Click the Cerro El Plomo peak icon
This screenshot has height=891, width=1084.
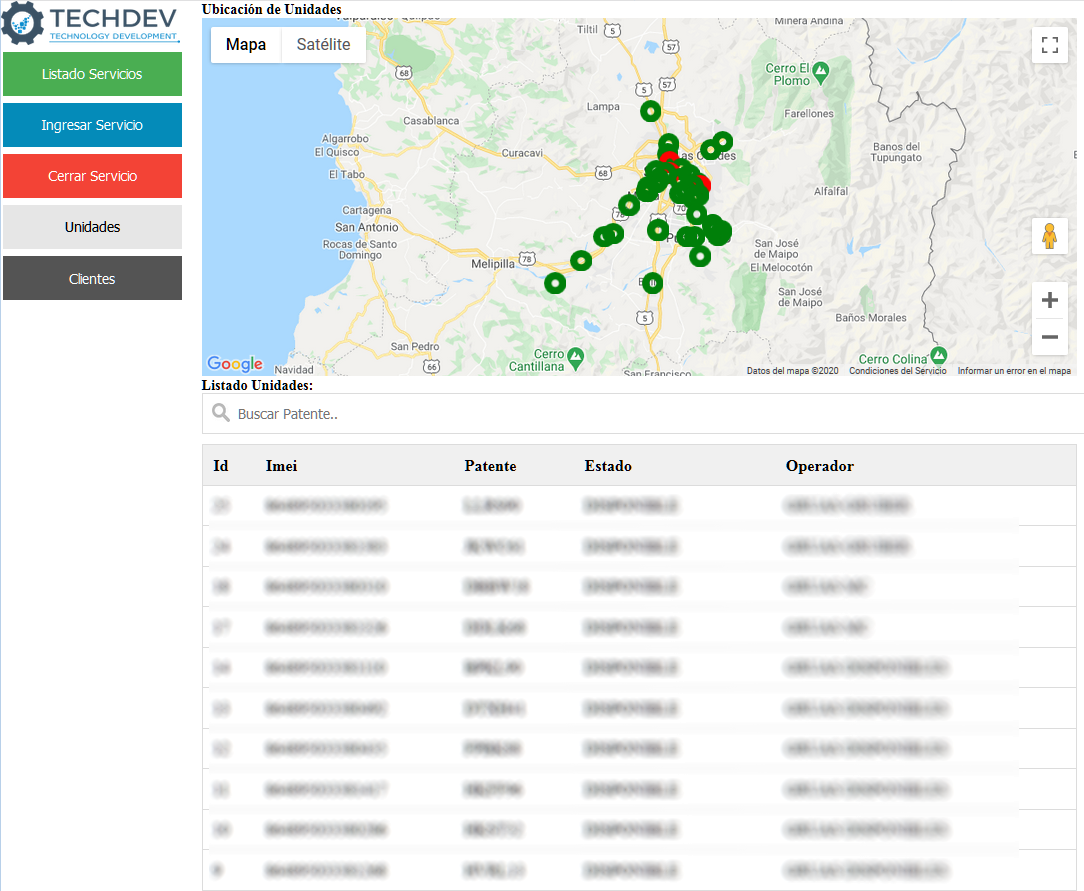coord(821,71)
